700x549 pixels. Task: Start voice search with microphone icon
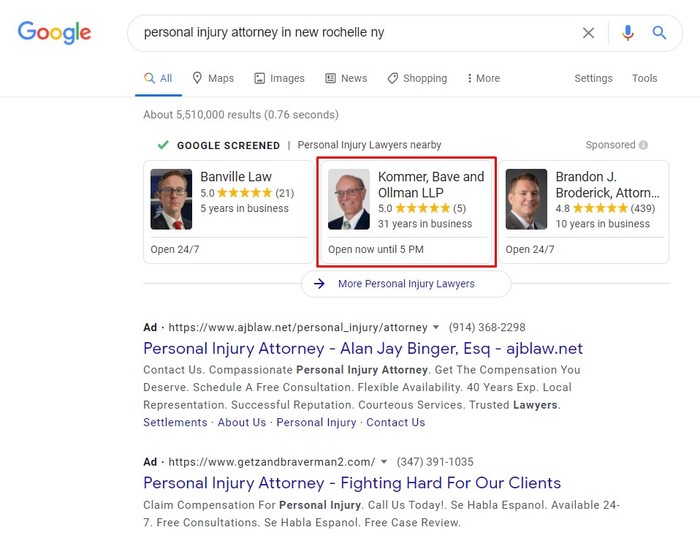(x=628, y=33)
